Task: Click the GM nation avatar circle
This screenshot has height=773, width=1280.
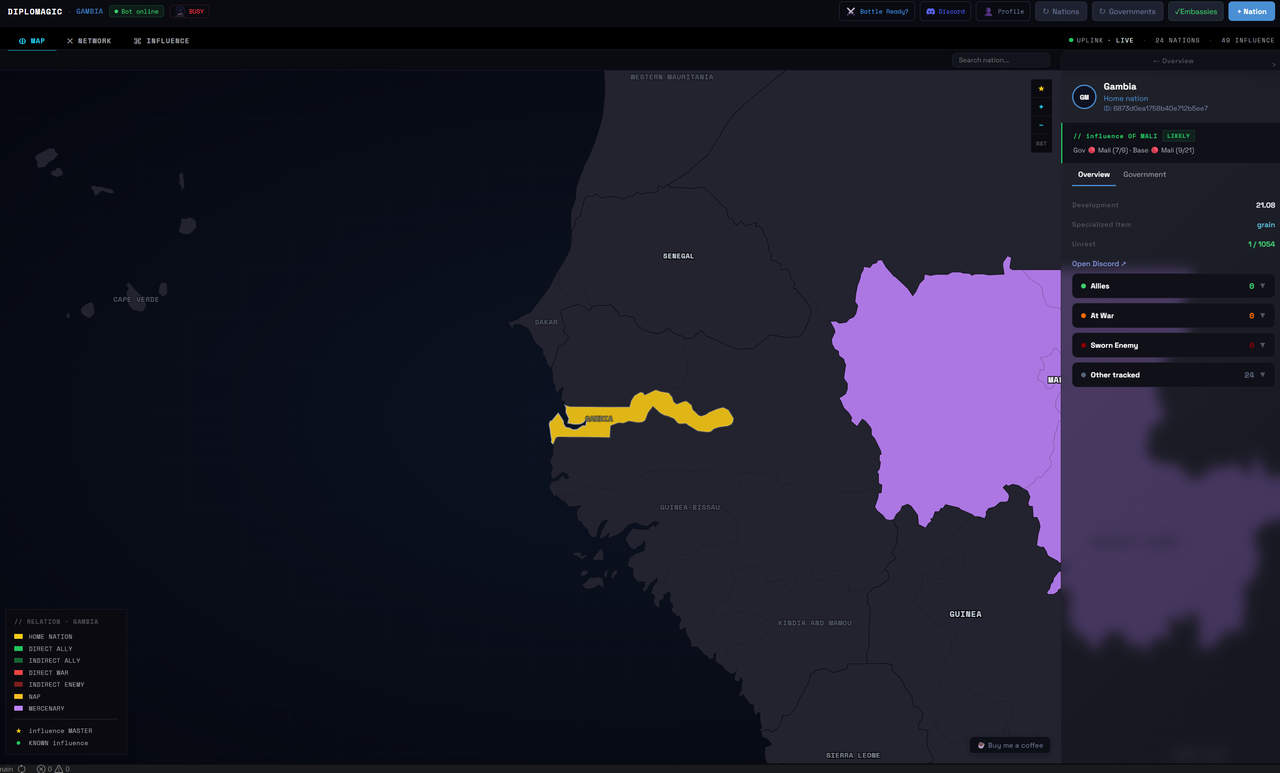Action: (1084, 97)
